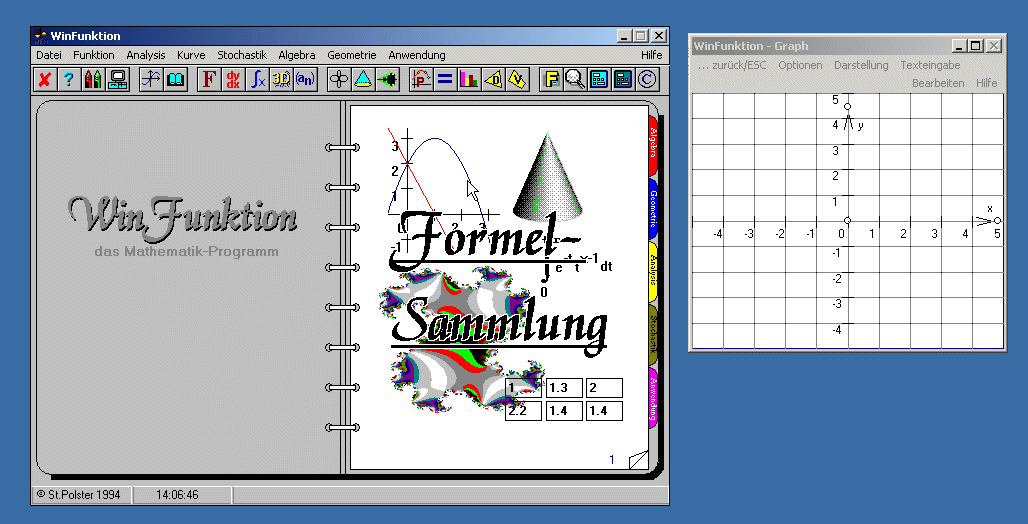The image size is (1028, 524).
Task: Click the red X exit icon
Action: 44,79
